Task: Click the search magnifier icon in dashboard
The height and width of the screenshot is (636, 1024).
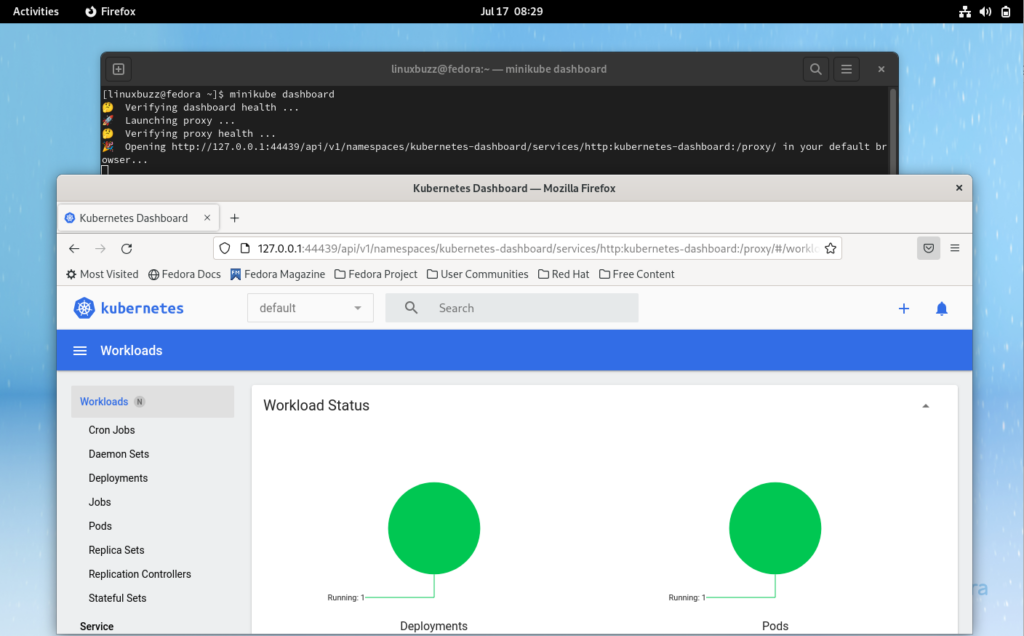Action: pyautogui.click(x=411, y=308)
